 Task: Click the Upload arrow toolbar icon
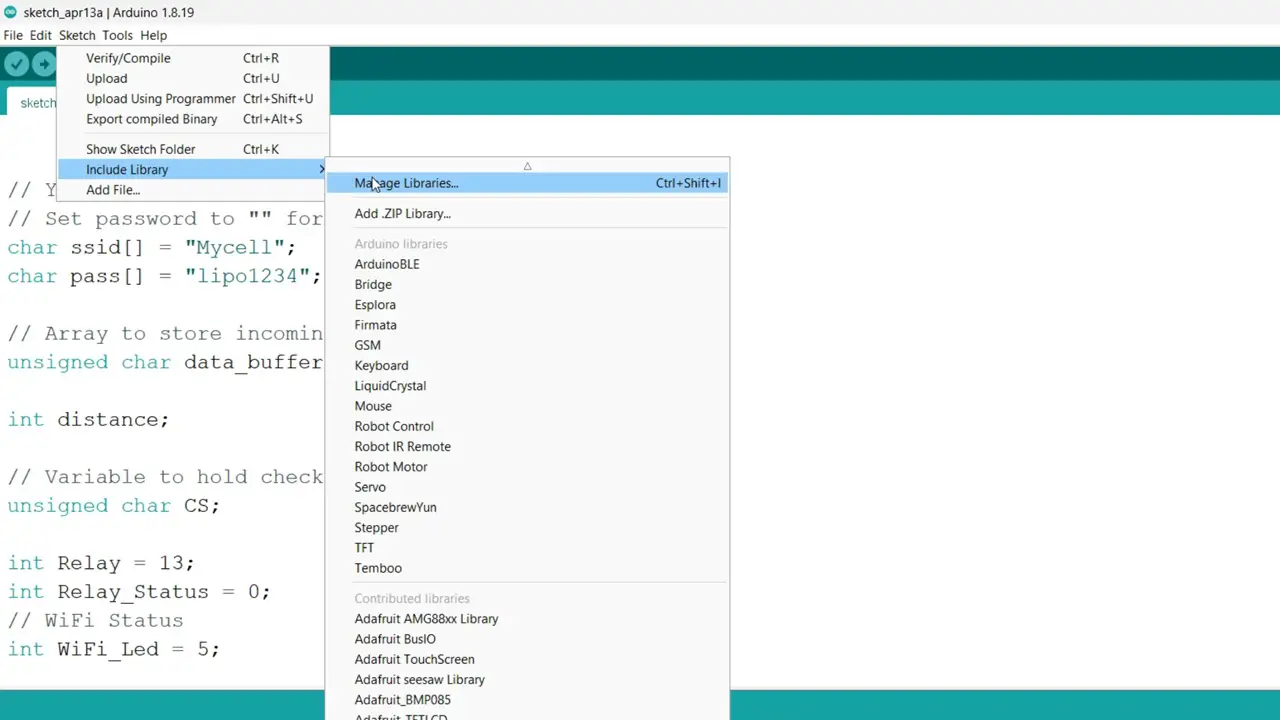point(44,64)
